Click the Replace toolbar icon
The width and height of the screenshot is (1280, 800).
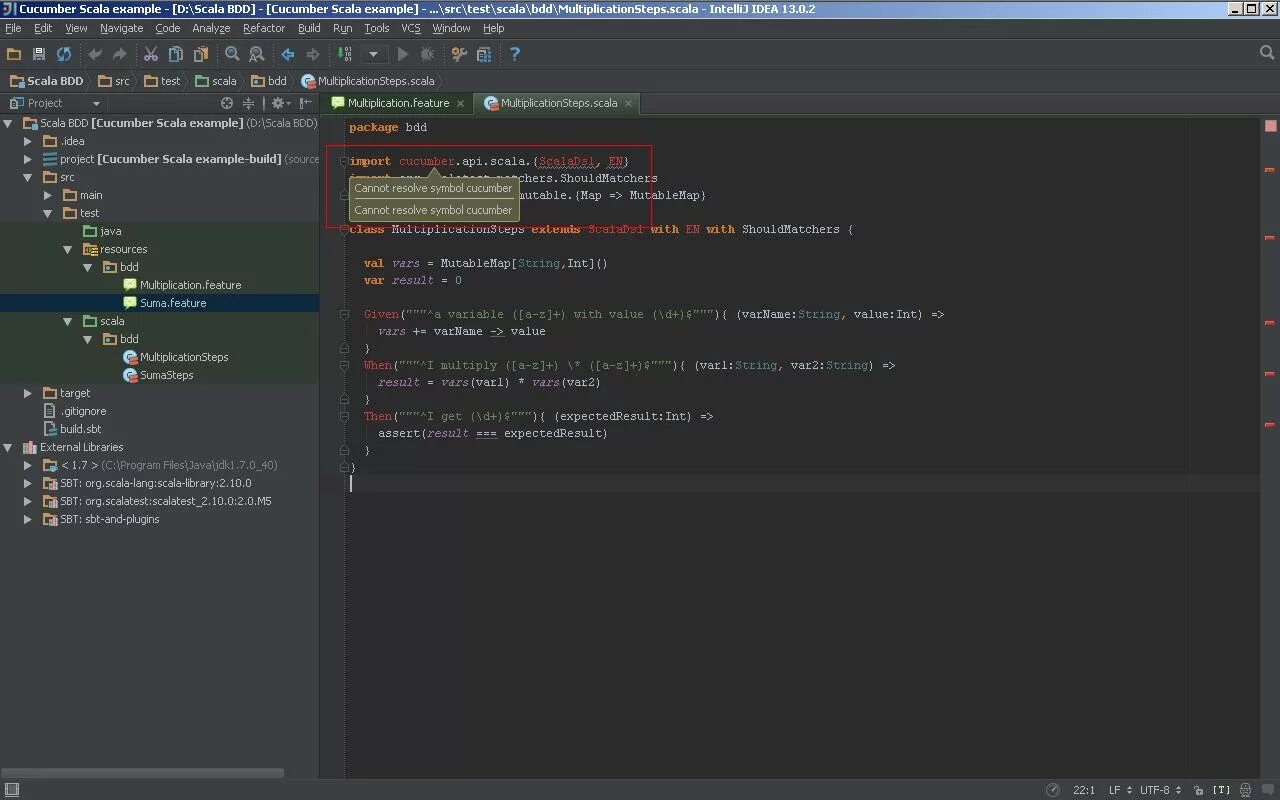[x=257, y=54]
